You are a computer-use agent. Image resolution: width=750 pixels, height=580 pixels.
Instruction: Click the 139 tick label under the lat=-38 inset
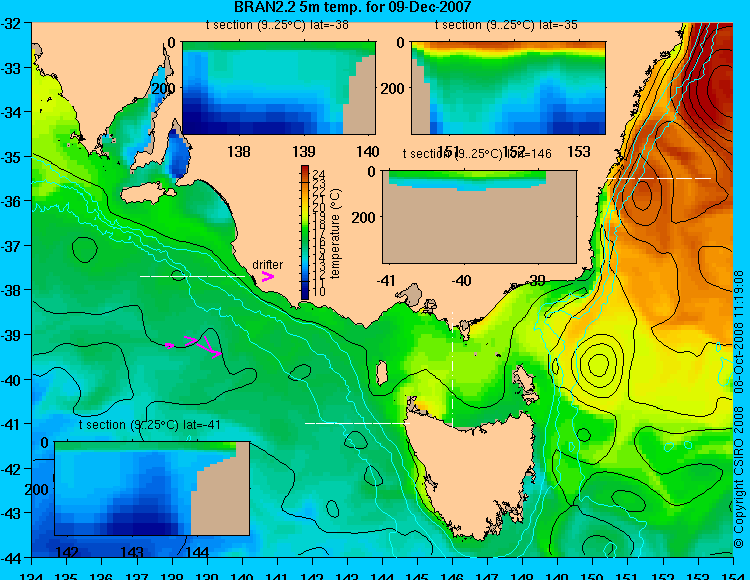click(304, 152)
